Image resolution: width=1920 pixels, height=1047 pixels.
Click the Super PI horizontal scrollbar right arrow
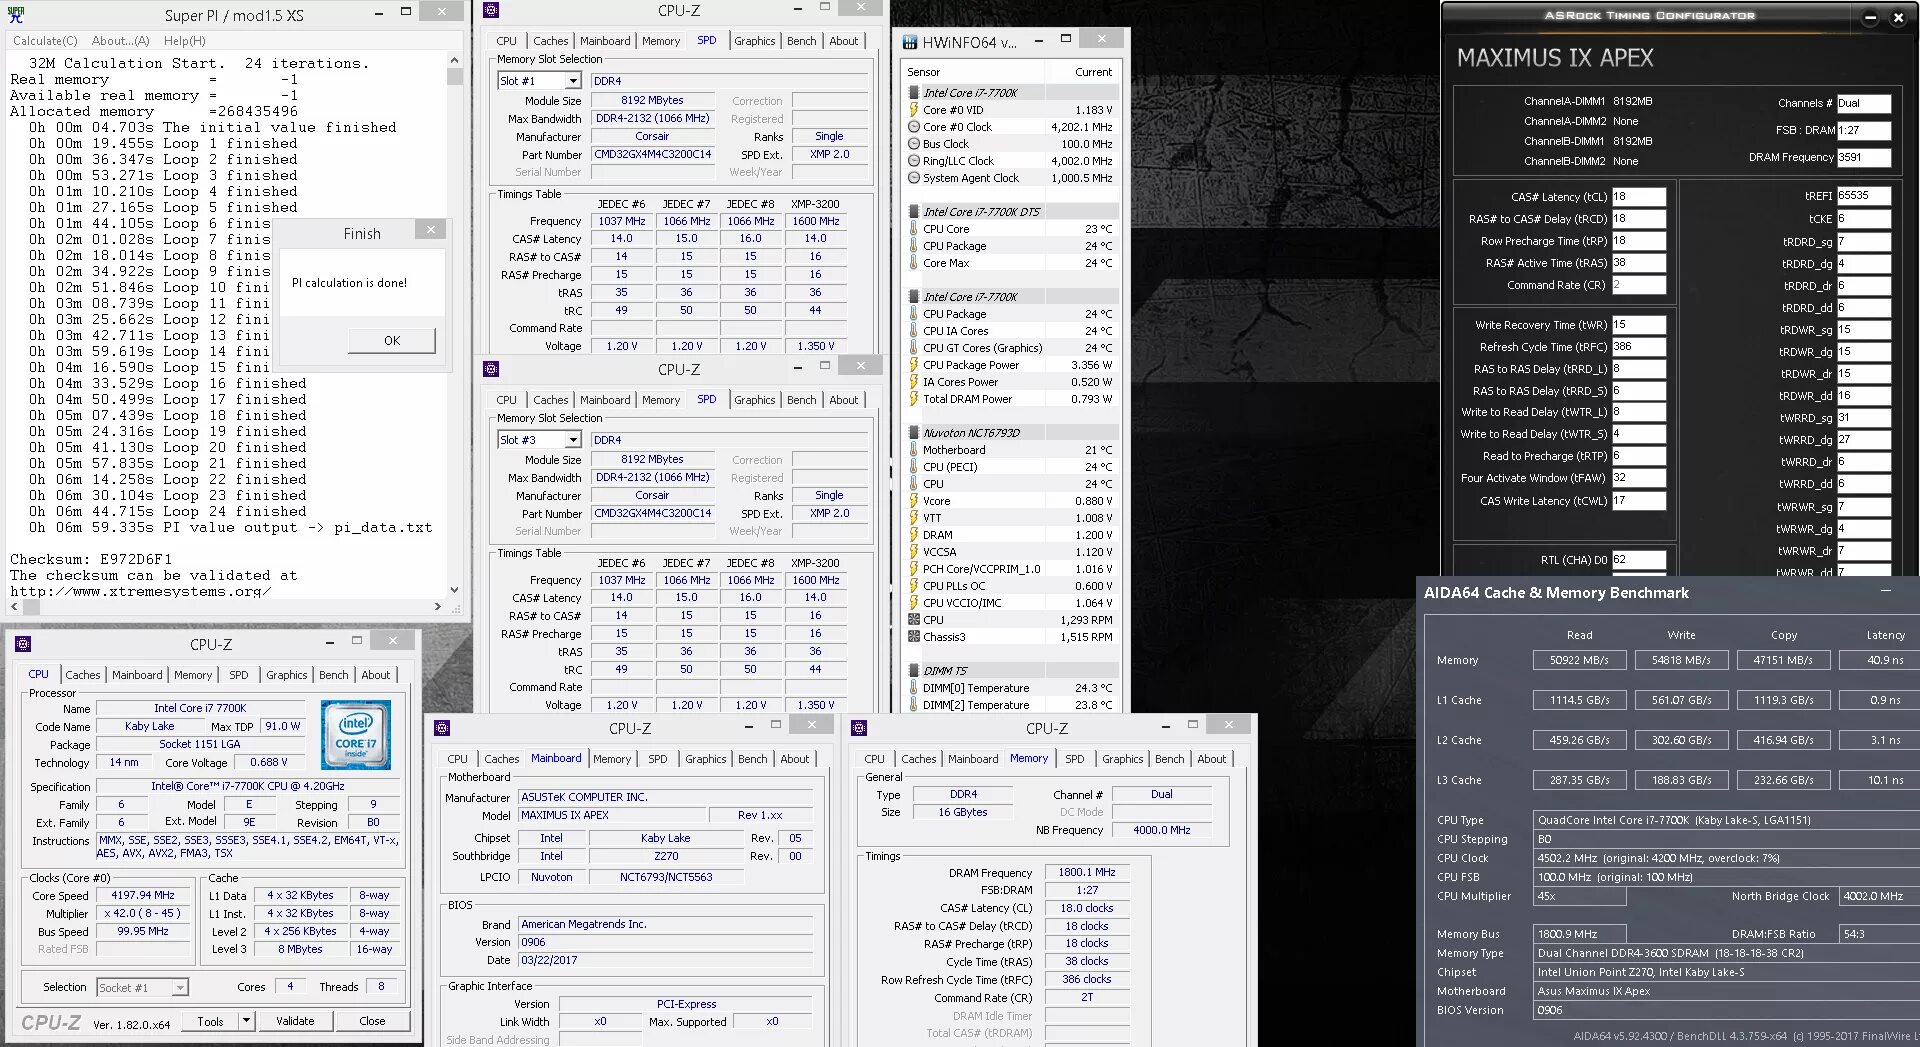pyautogui.click(x=438, y=607)
